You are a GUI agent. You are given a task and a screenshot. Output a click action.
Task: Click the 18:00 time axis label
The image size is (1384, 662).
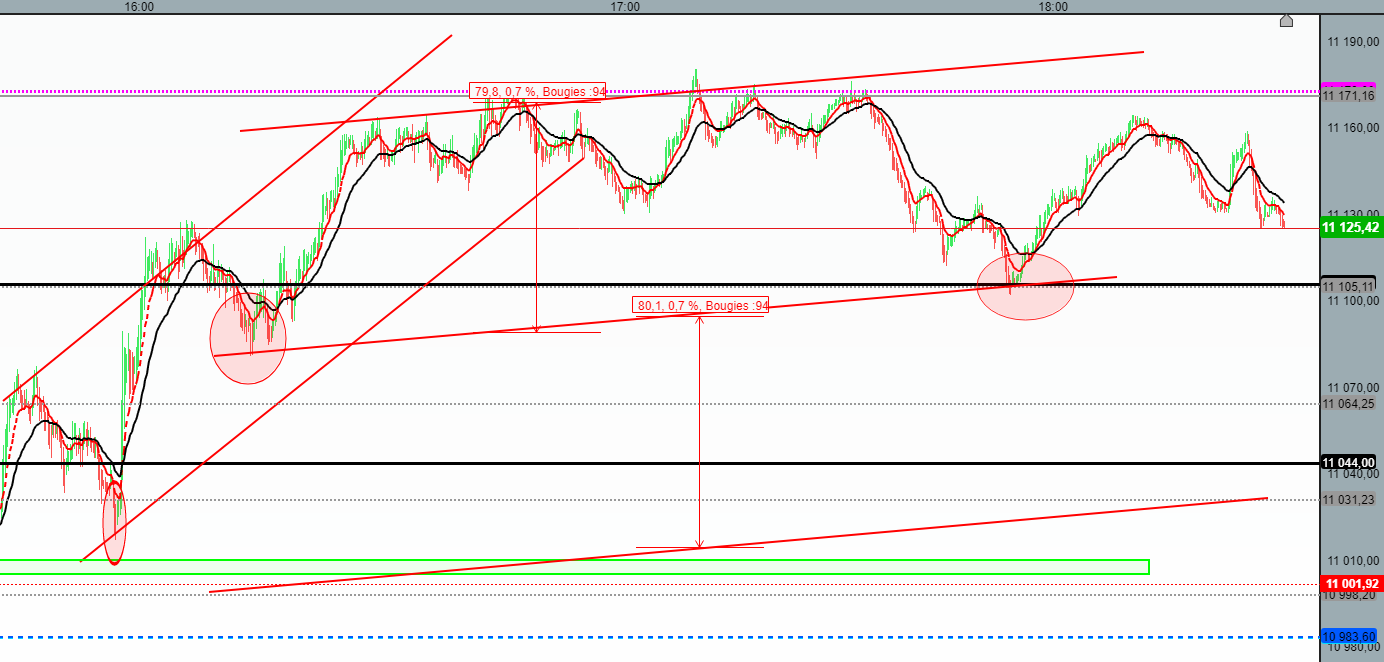[x=1053, y=7]
